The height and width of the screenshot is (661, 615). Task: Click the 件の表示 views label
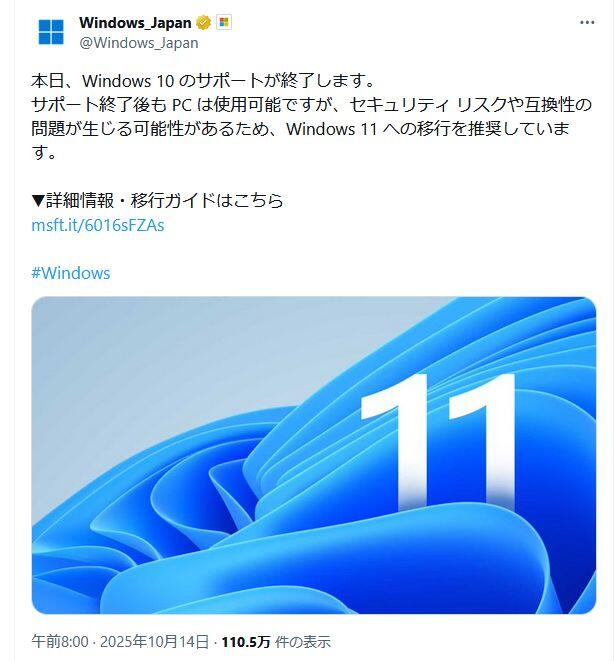click(x=303, y=642)
